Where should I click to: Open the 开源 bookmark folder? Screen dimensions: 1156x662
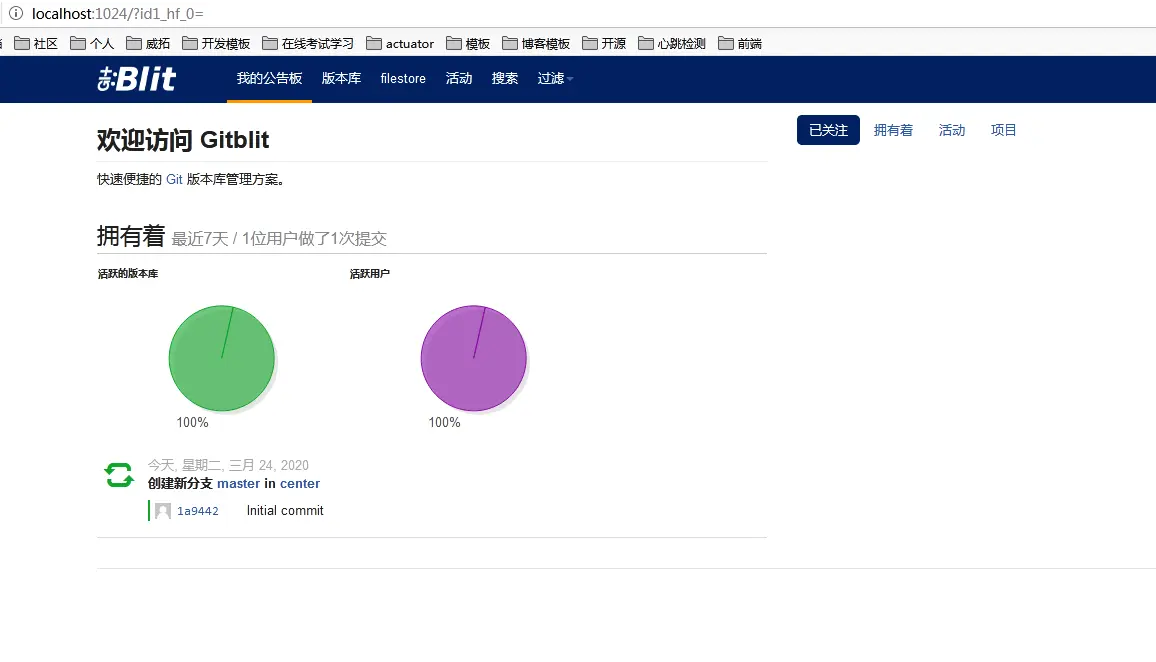point(604,43)
